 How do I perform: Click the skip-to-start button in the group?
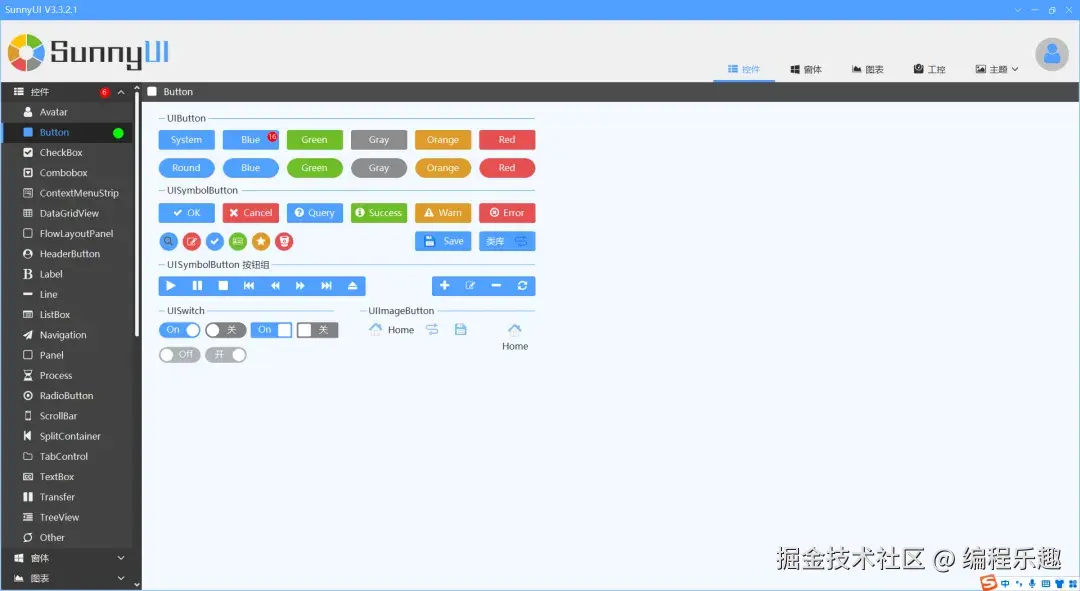(x=249, y=285)
